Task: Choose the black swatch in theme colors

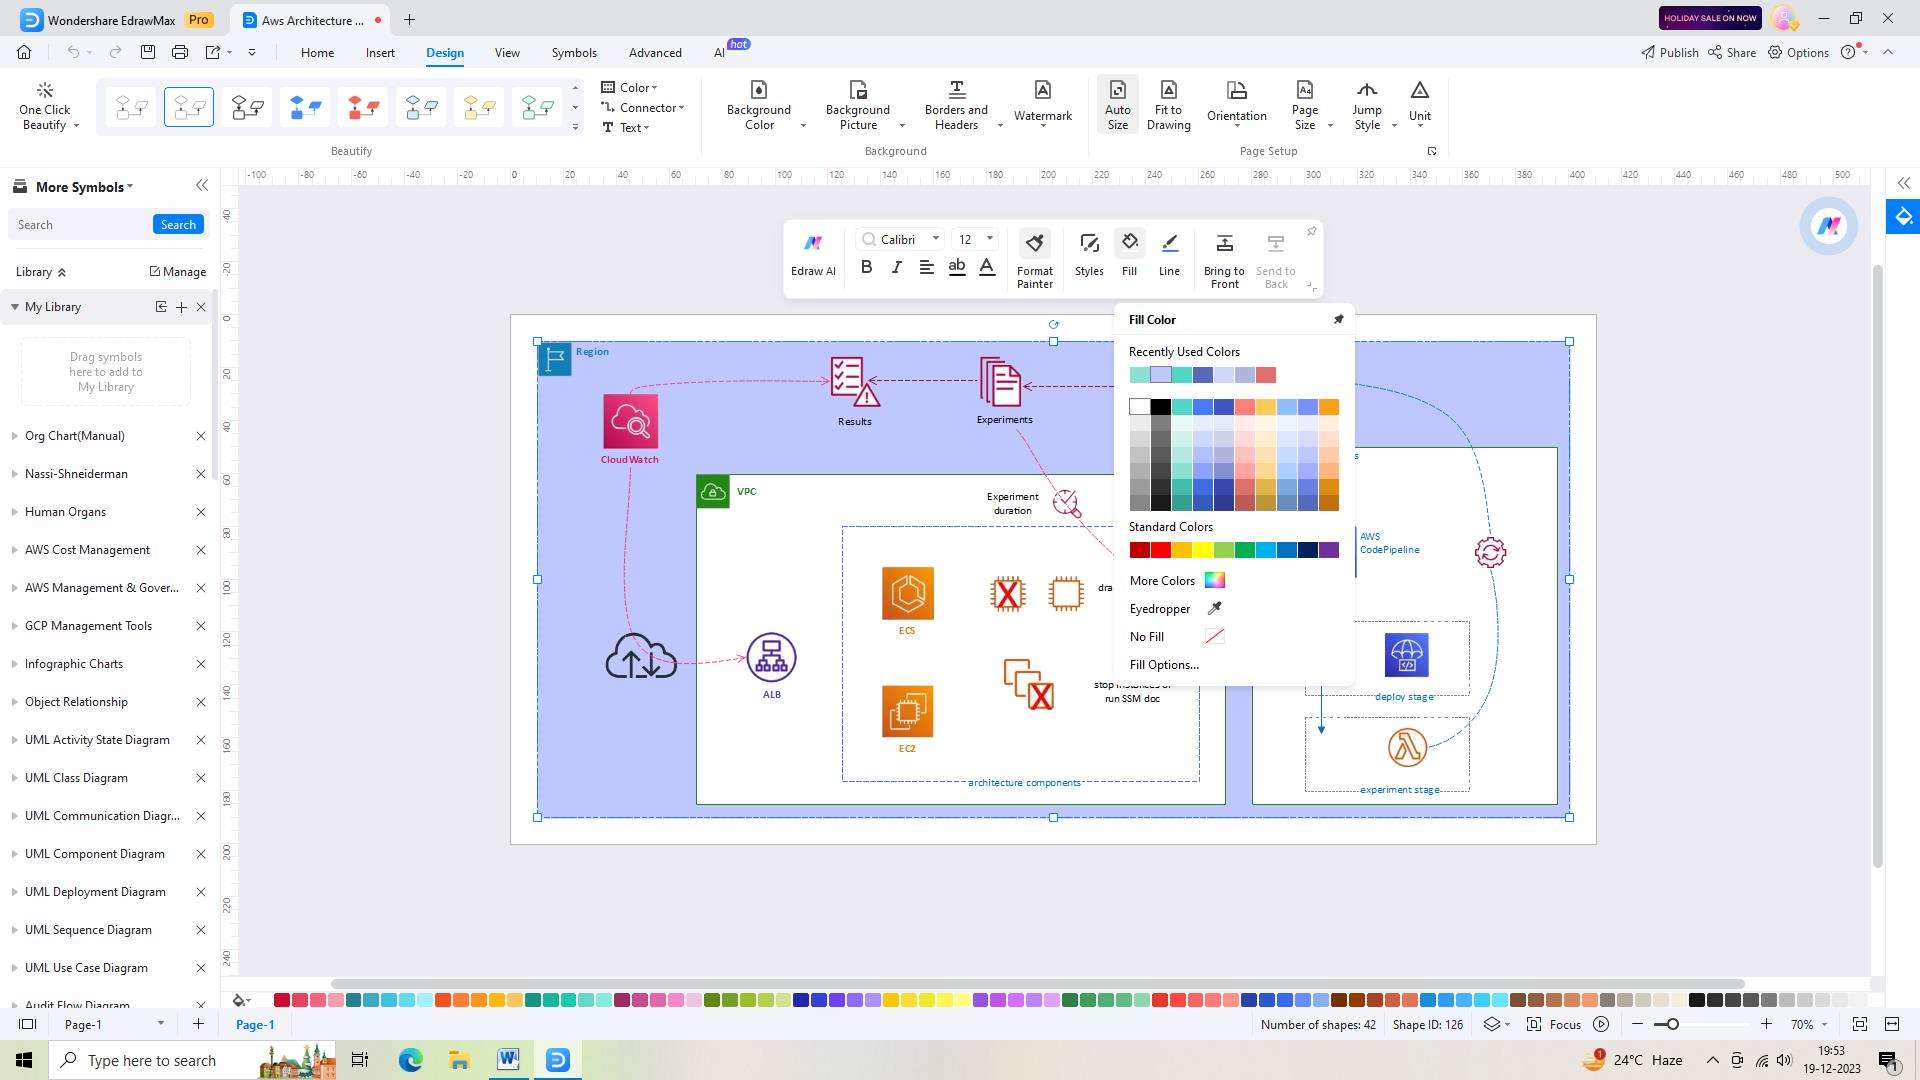Action: [x=1160, y=407]
